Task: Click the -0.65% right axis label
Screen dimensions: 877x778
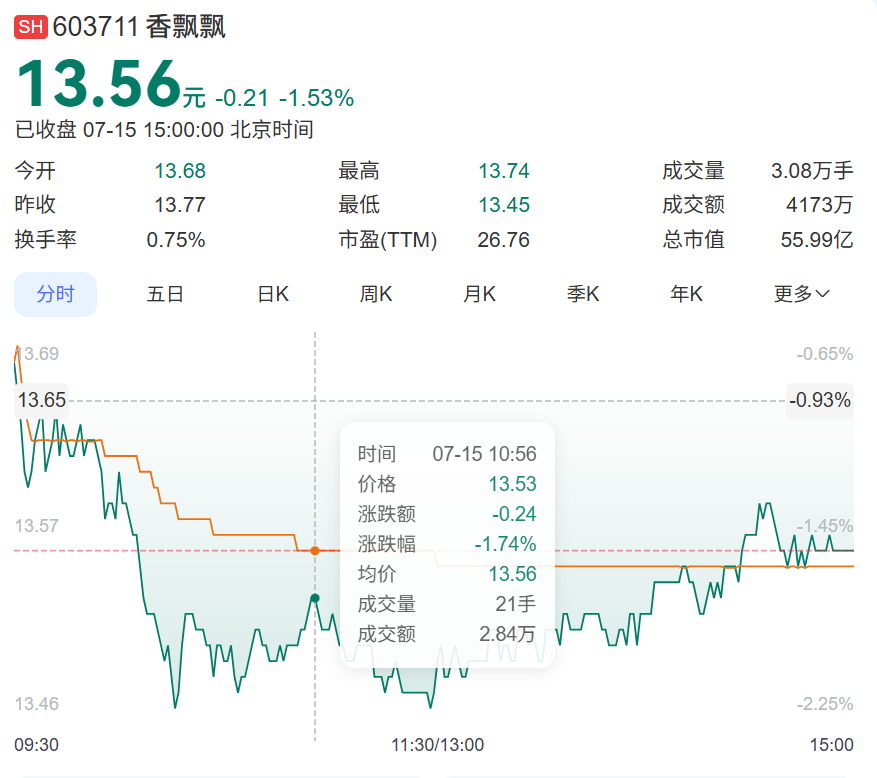Action: click(x=825, y=354)
